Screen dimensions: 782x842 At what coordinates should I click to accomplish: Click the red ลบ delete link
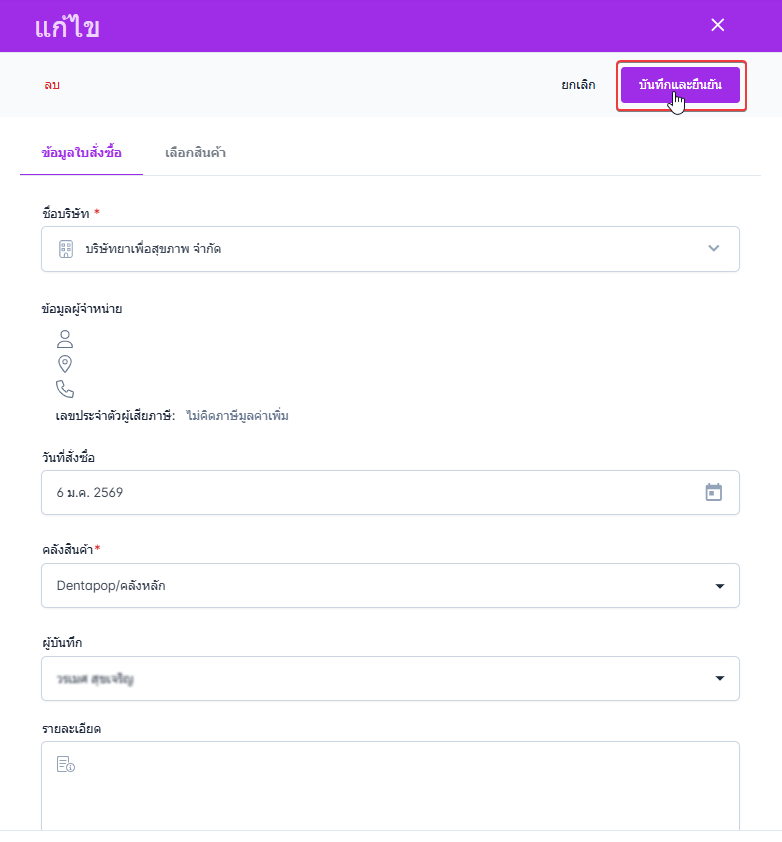(x=52, y=85)
